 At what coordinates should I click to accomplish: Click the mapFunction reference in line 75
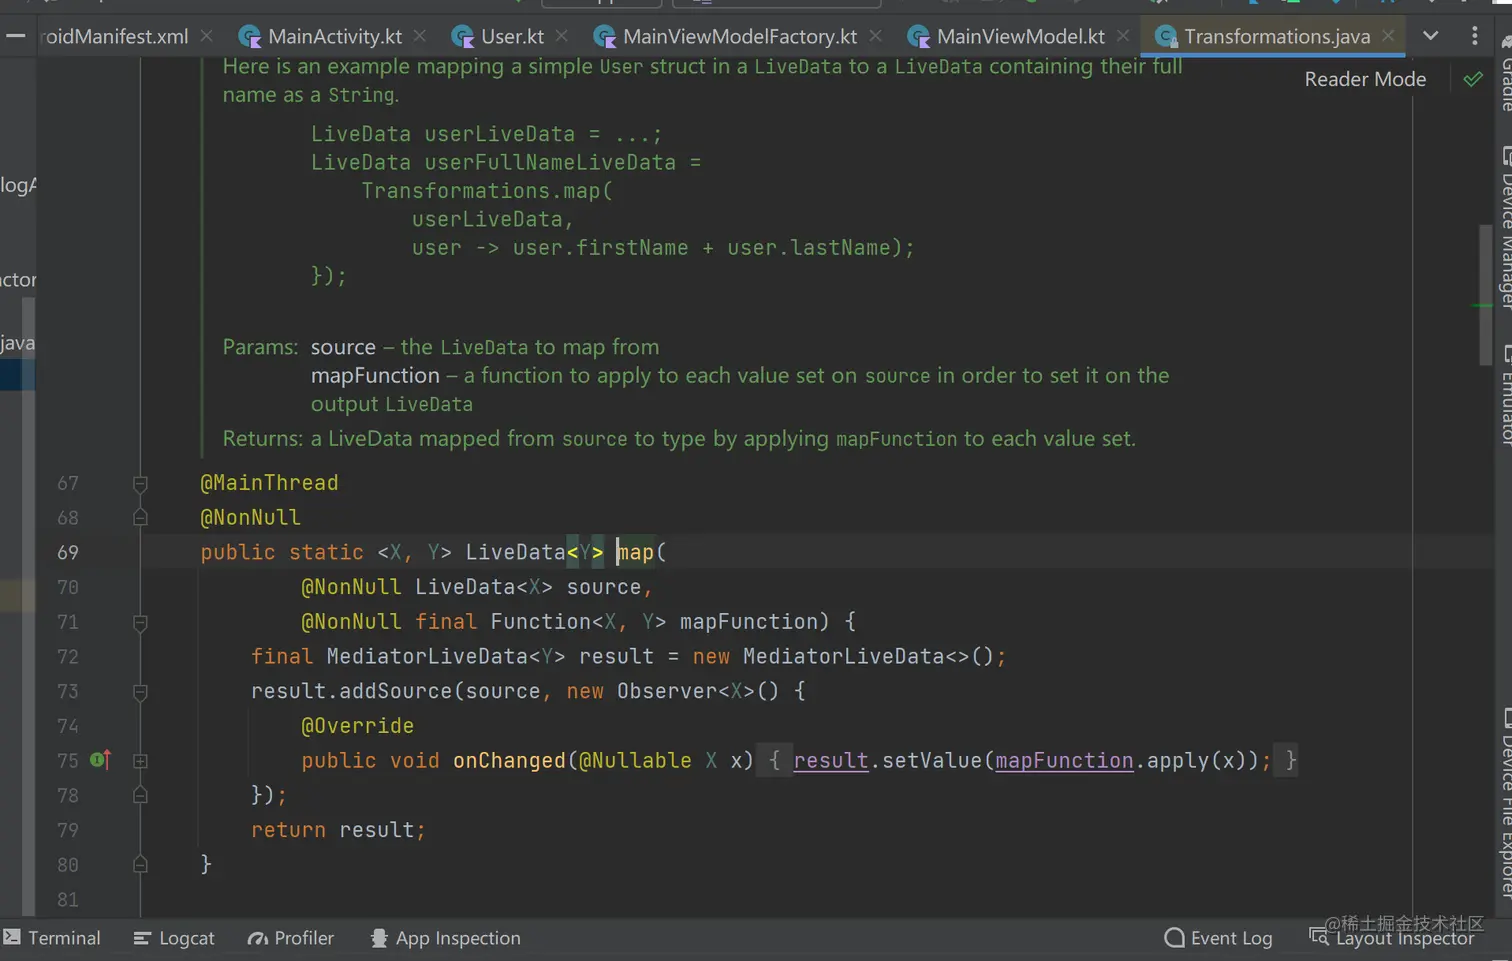point(1064,761)
